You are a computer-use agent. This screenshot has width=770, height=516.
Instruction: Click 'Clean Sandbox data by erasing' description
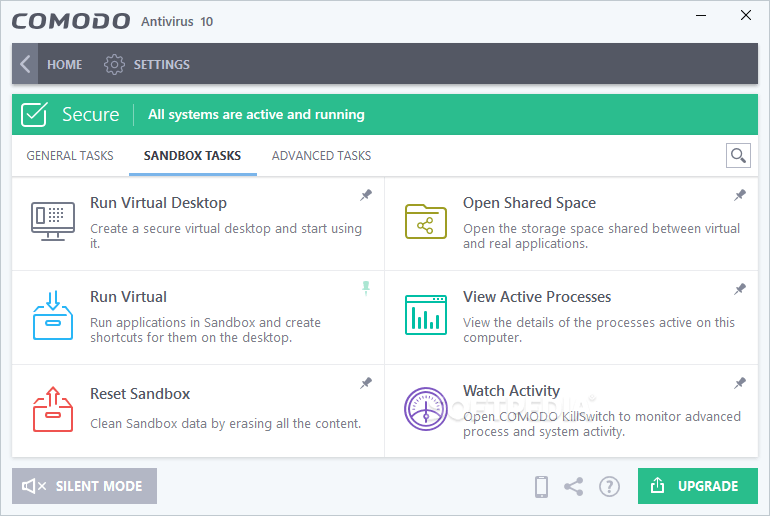[x=225, y=424]
